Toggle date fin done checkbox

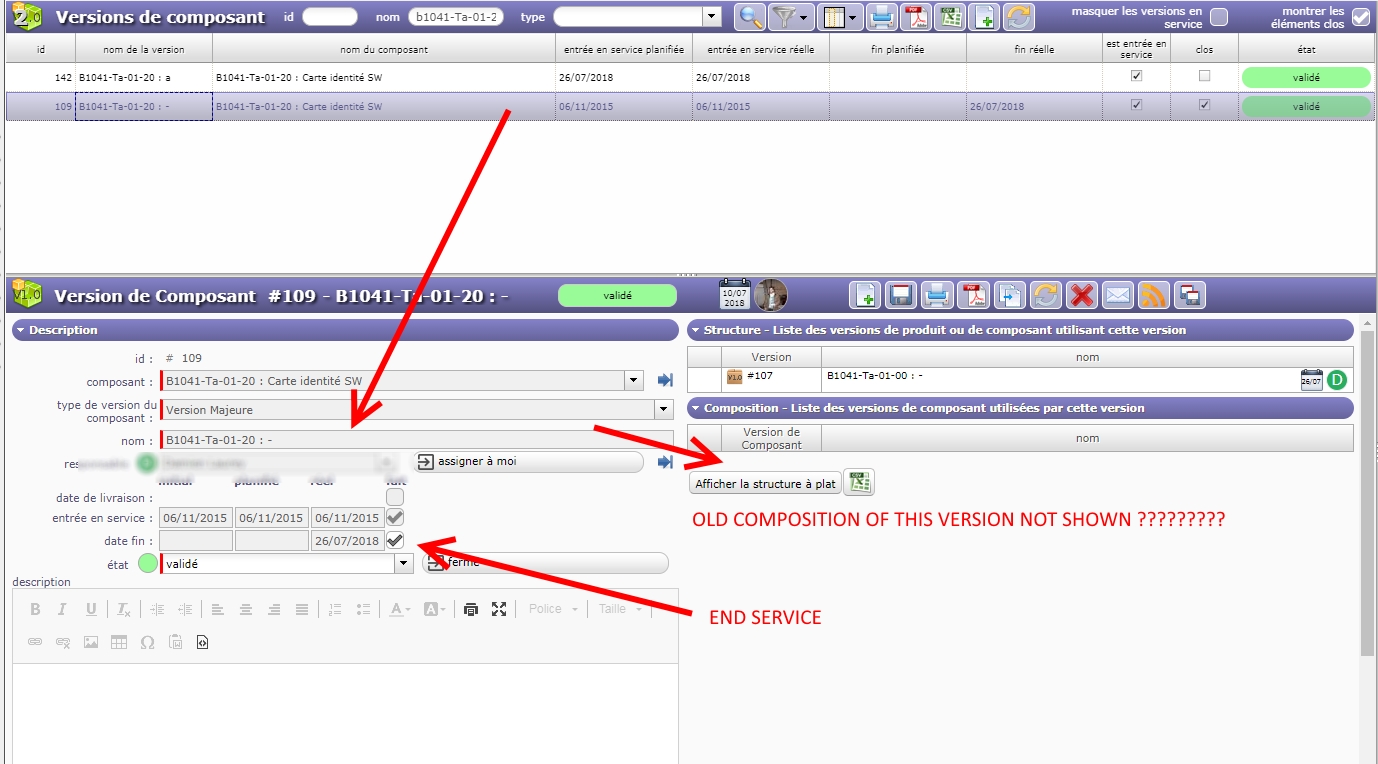coord(395,541)
